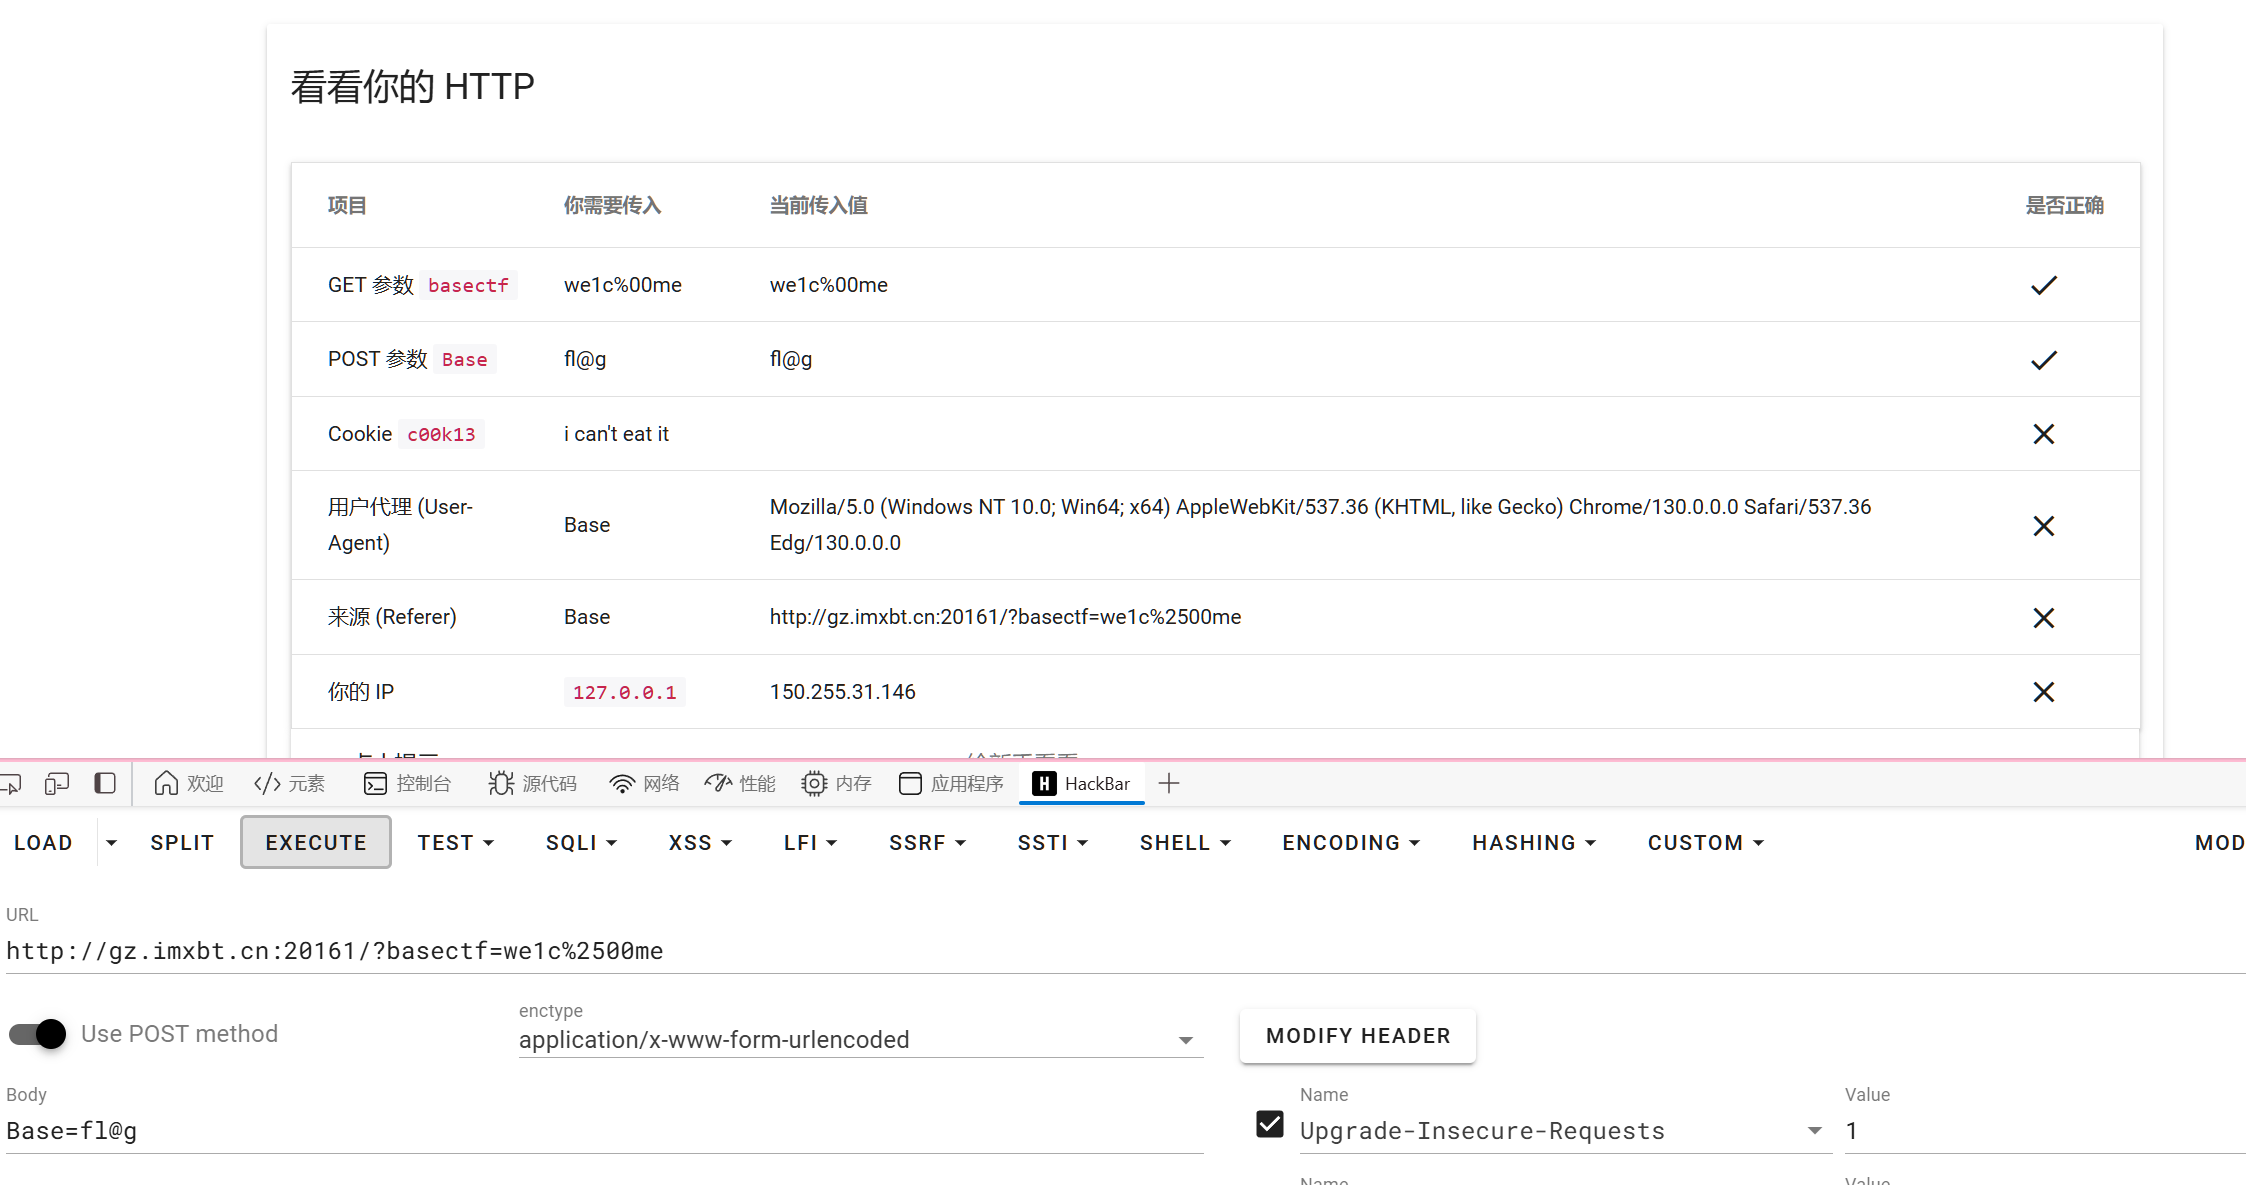Image resolution: width=2246 pixels, height=1185 pixels.
Task: Open the Console panel icon
Action: (x=375, y=783)
